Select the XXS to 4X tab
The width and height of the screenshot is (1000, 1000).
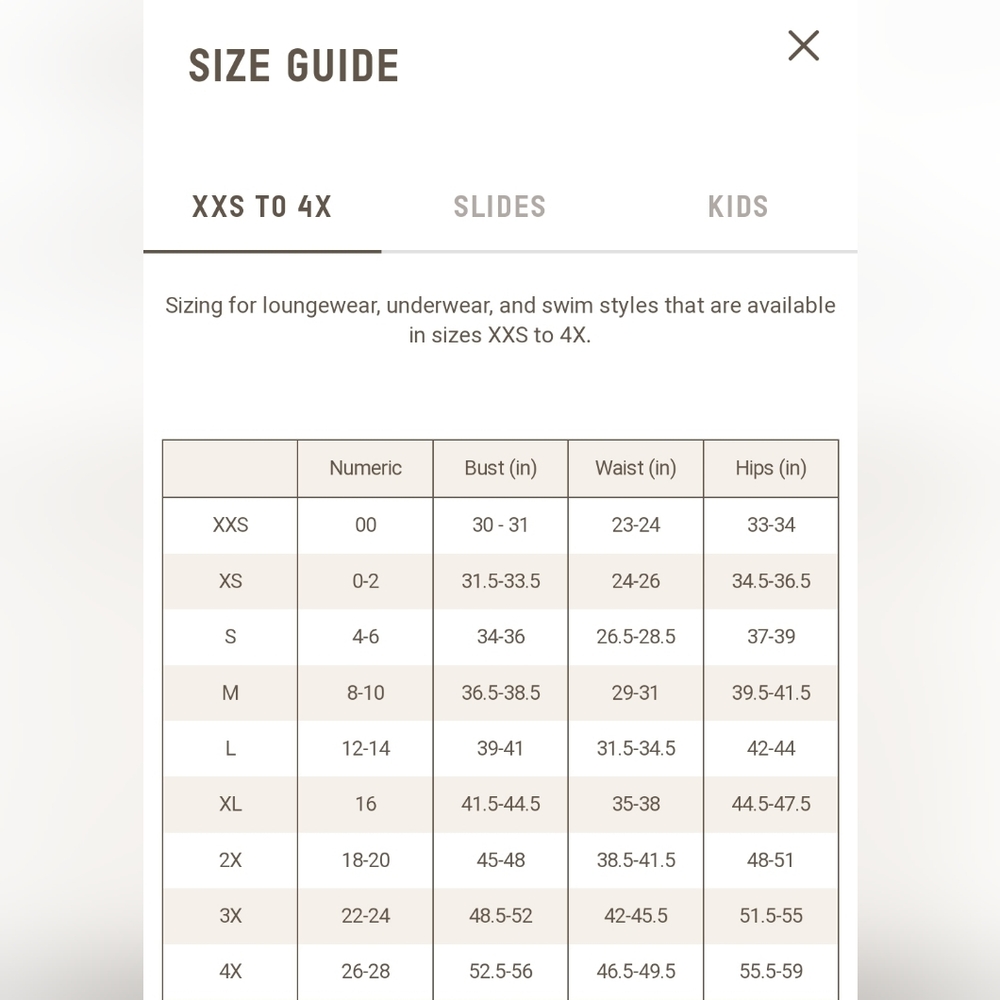tap(262, 207)
